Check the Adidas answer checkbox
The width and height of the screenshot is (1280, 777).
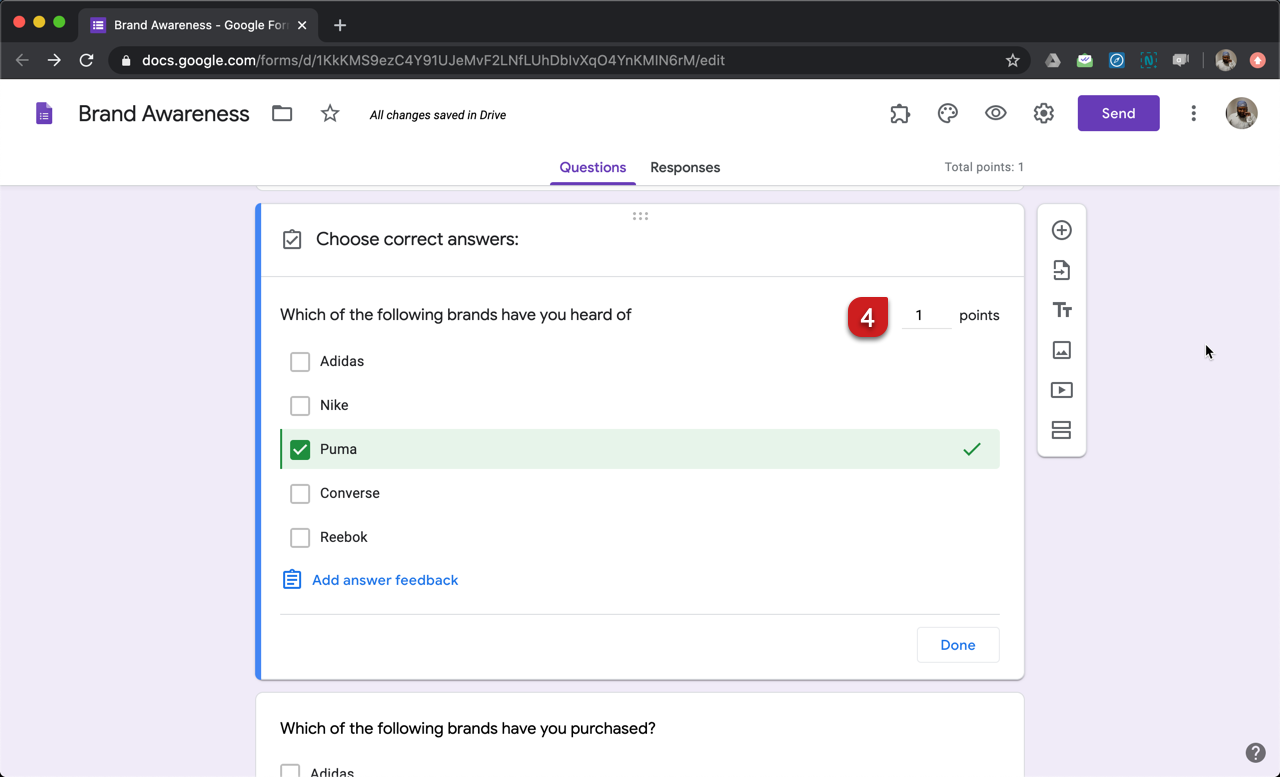click(300, 361)
